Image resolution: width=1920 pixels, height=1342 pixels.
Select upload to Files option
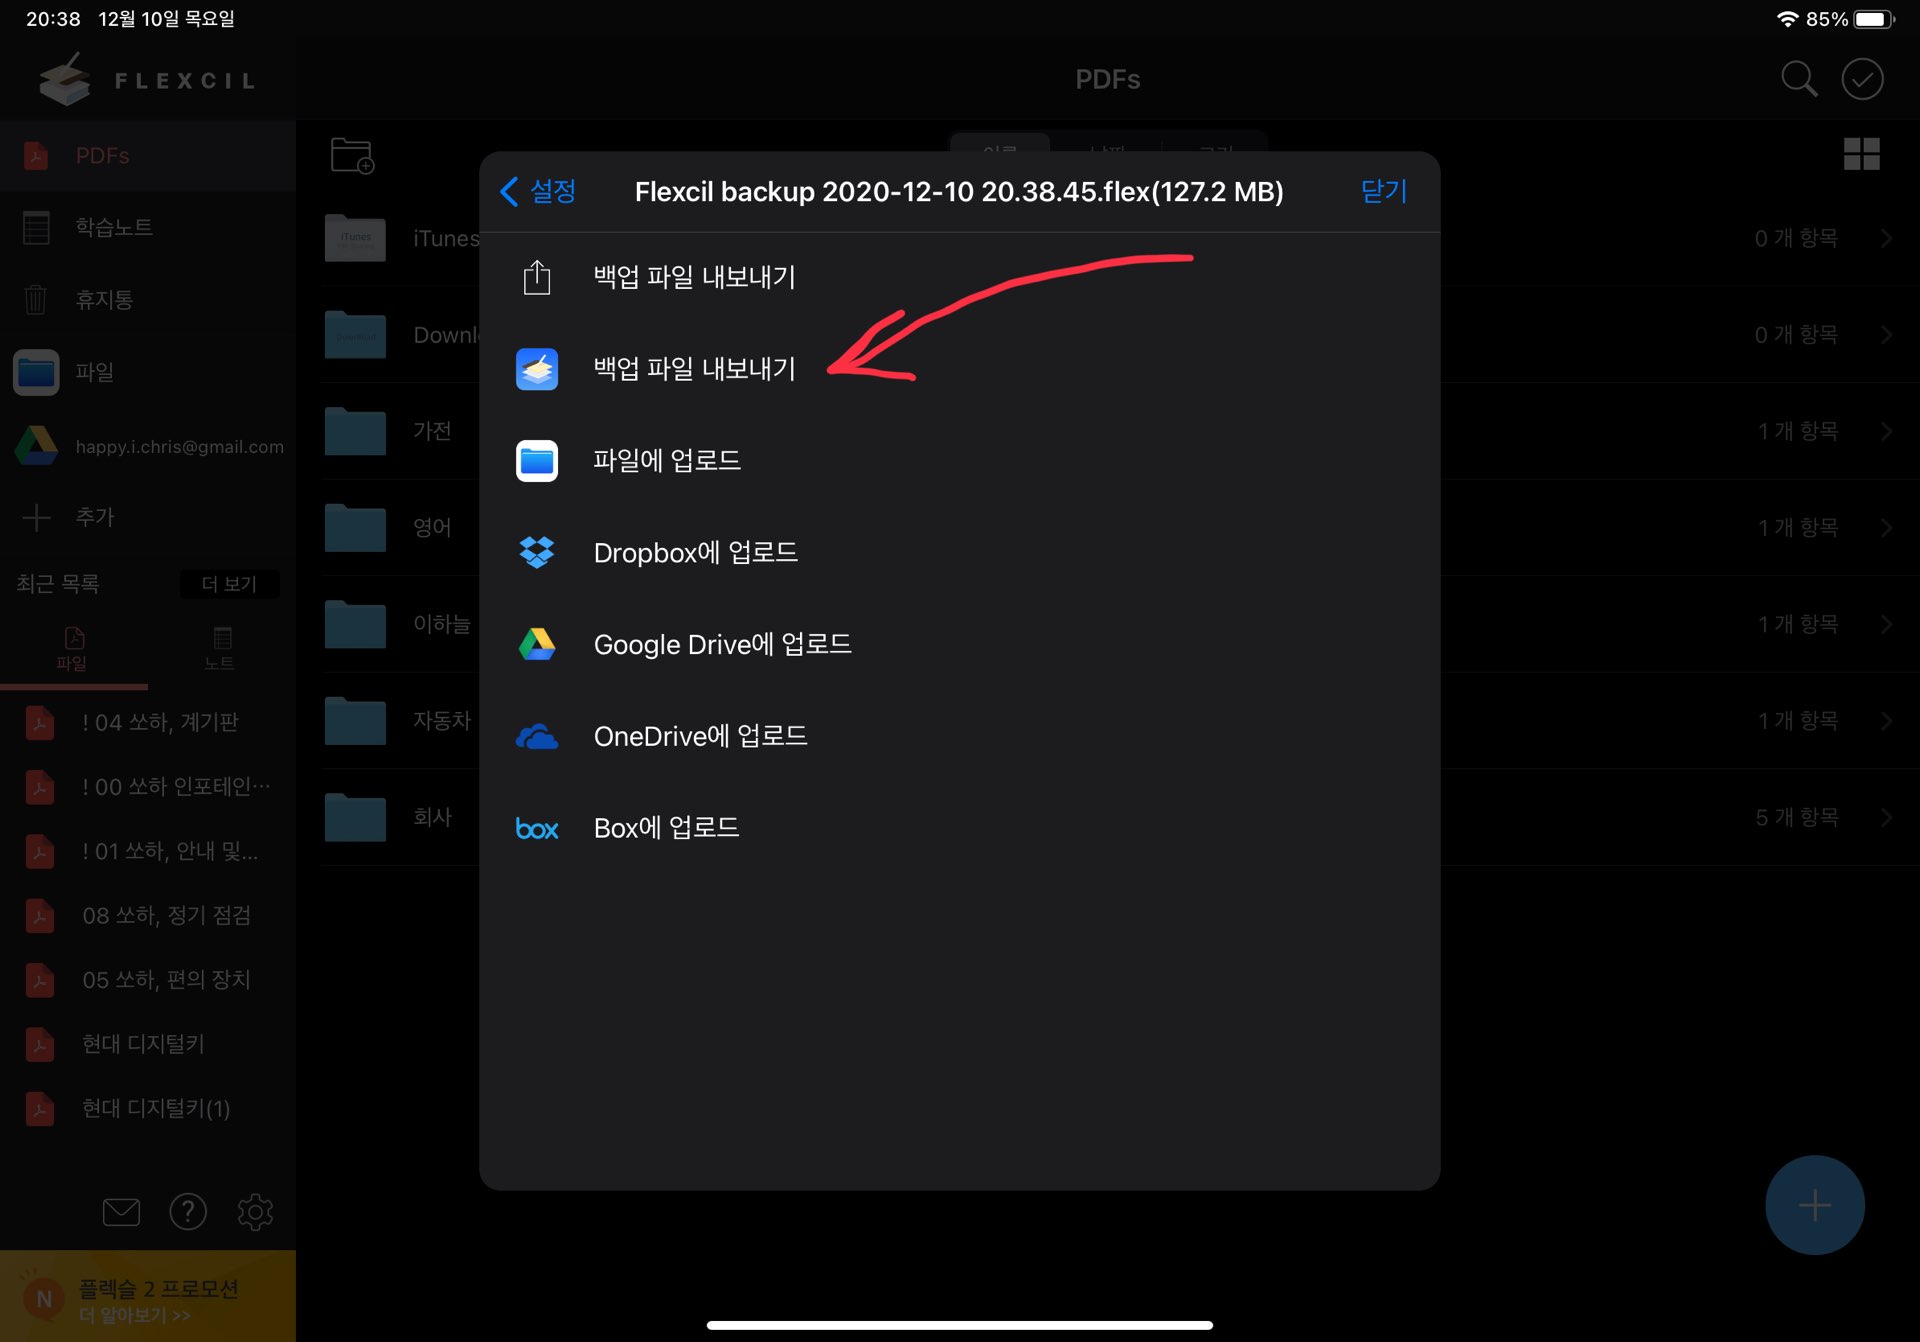tap(666, 461)
